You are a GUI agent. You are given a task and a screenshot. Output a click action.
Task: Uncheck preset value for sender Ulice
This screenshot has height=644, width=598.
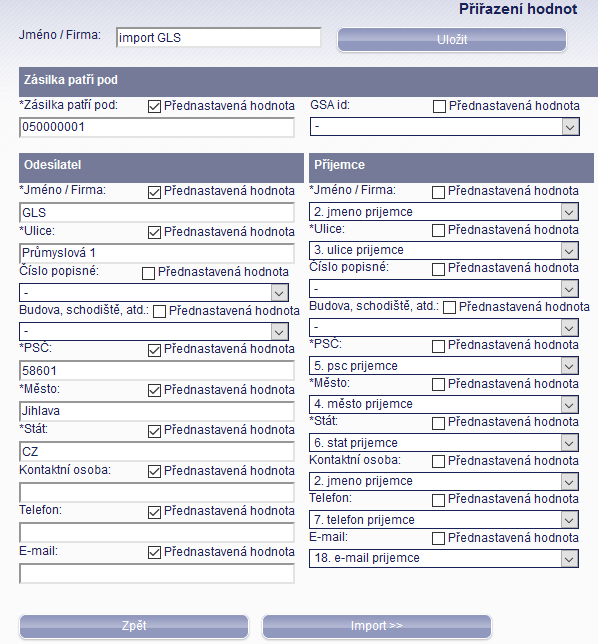pyautogui.click(x=154, y=232)
